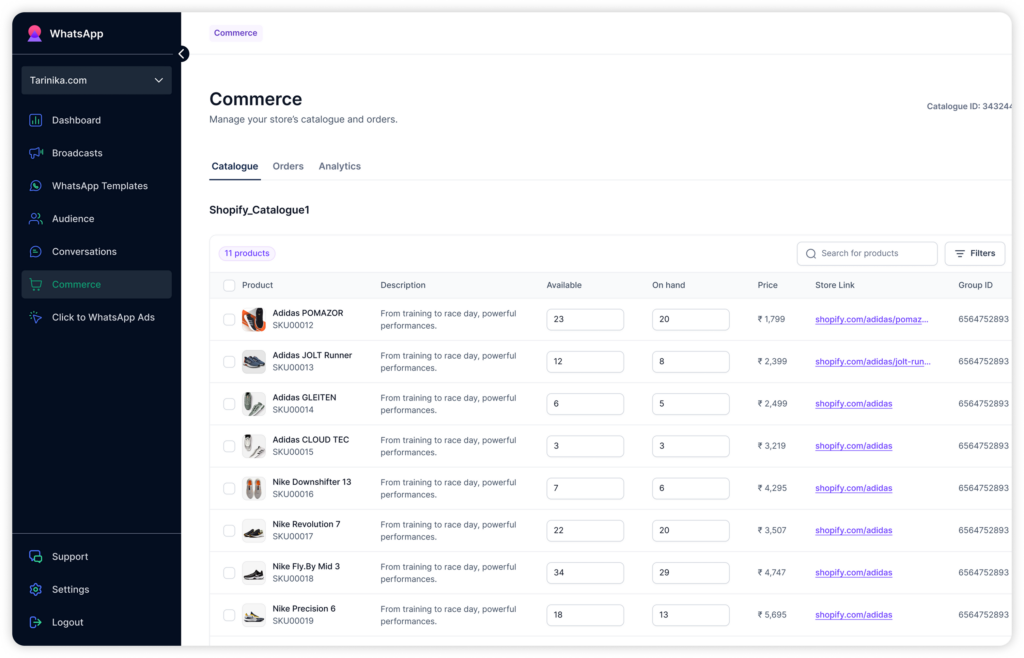Click the WhatsApp Templates icon

pyautogui.click(x=35, y=186)
